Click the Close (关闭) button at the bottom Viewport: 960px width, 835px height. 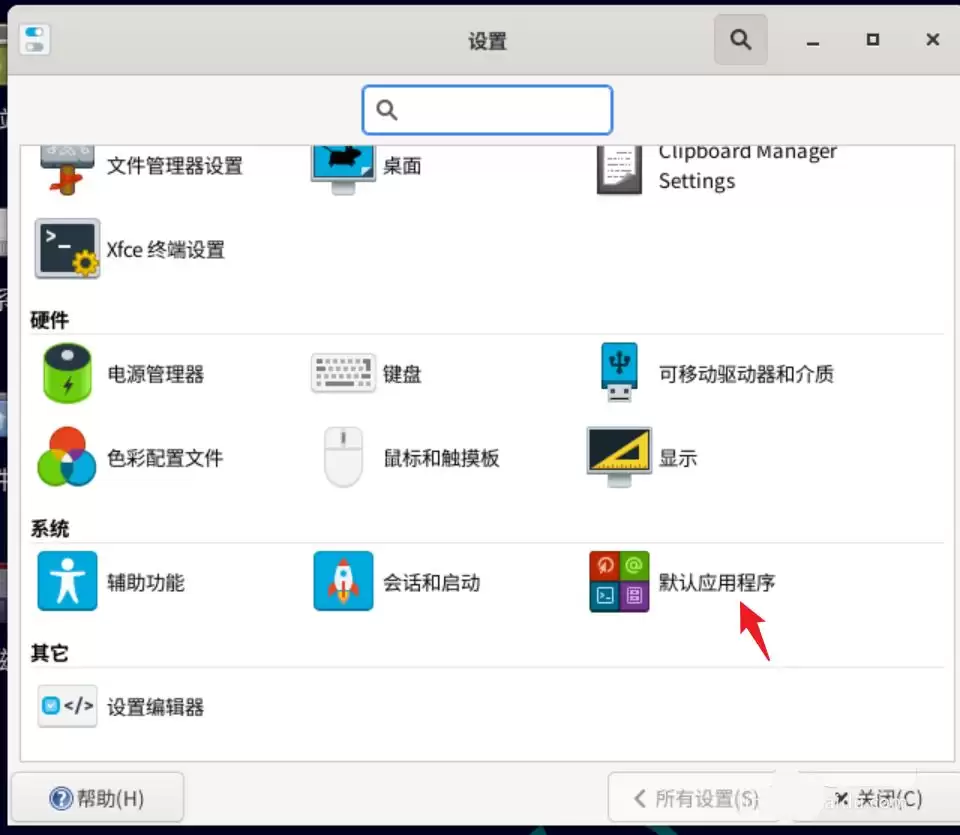coord(878,798)
